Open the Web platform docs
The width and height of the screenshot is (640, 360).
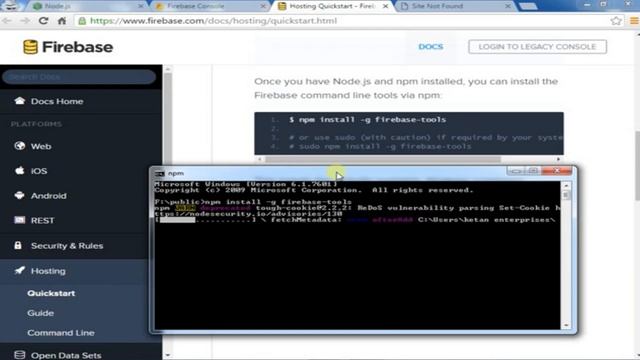(x=41, y=146)
